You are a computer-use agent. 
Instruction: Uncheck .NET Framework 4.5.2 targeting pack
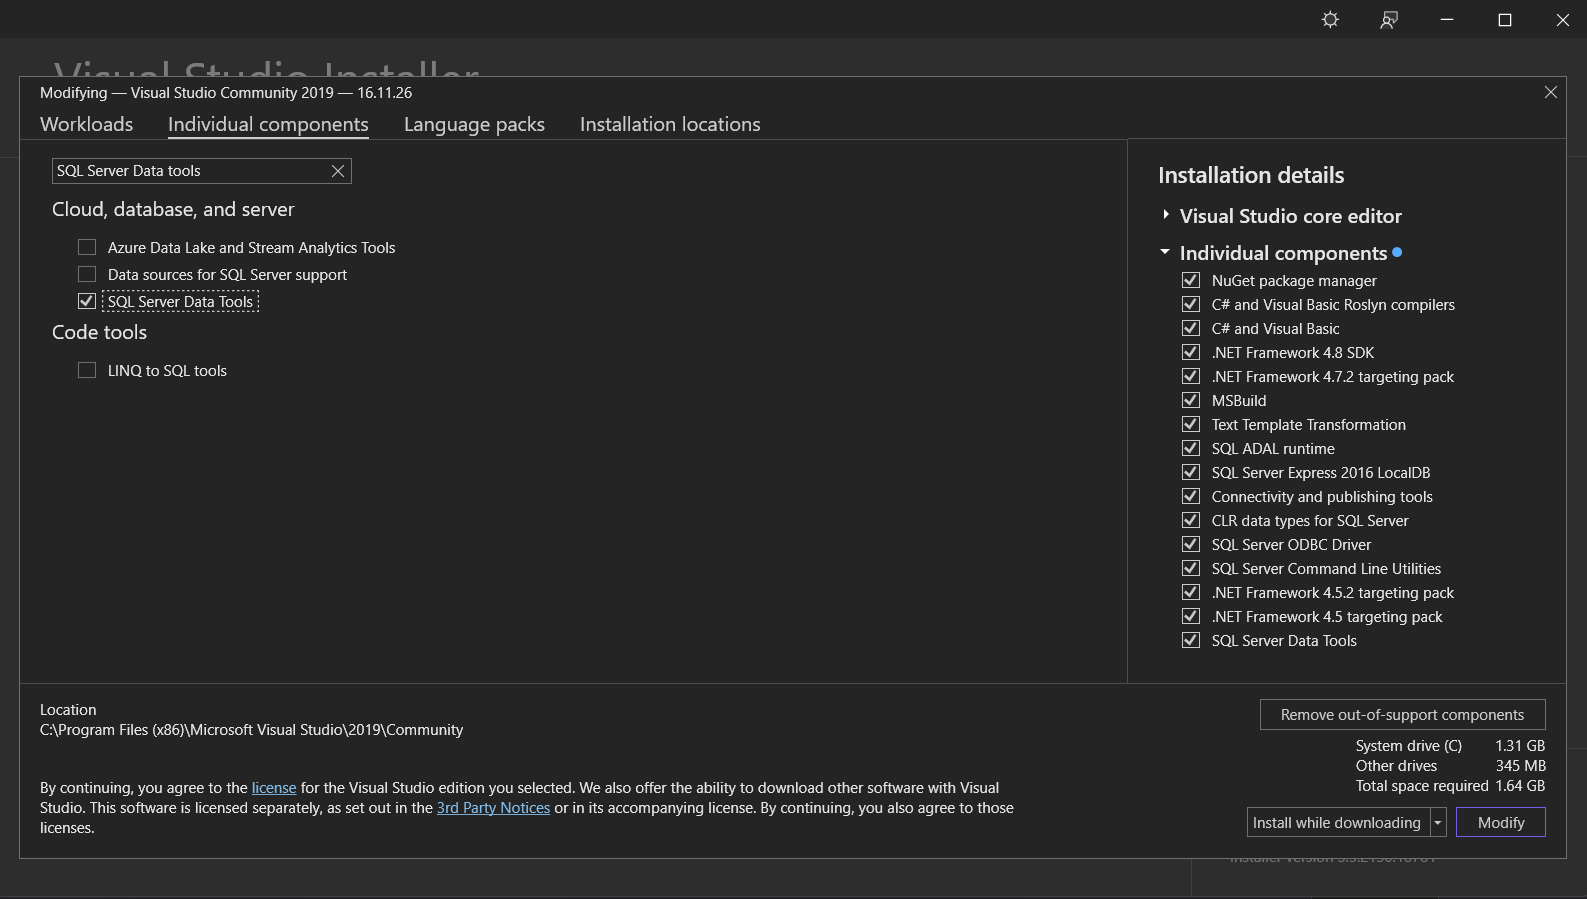click(x=1190, y=592)
